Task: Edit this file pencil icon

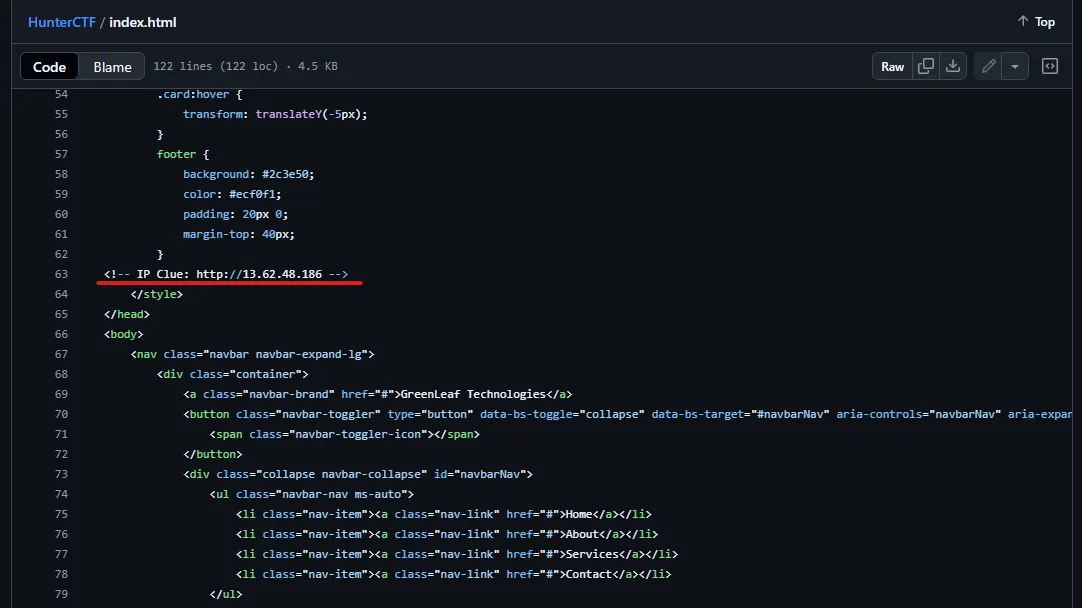Action: (x=988, y=66)
